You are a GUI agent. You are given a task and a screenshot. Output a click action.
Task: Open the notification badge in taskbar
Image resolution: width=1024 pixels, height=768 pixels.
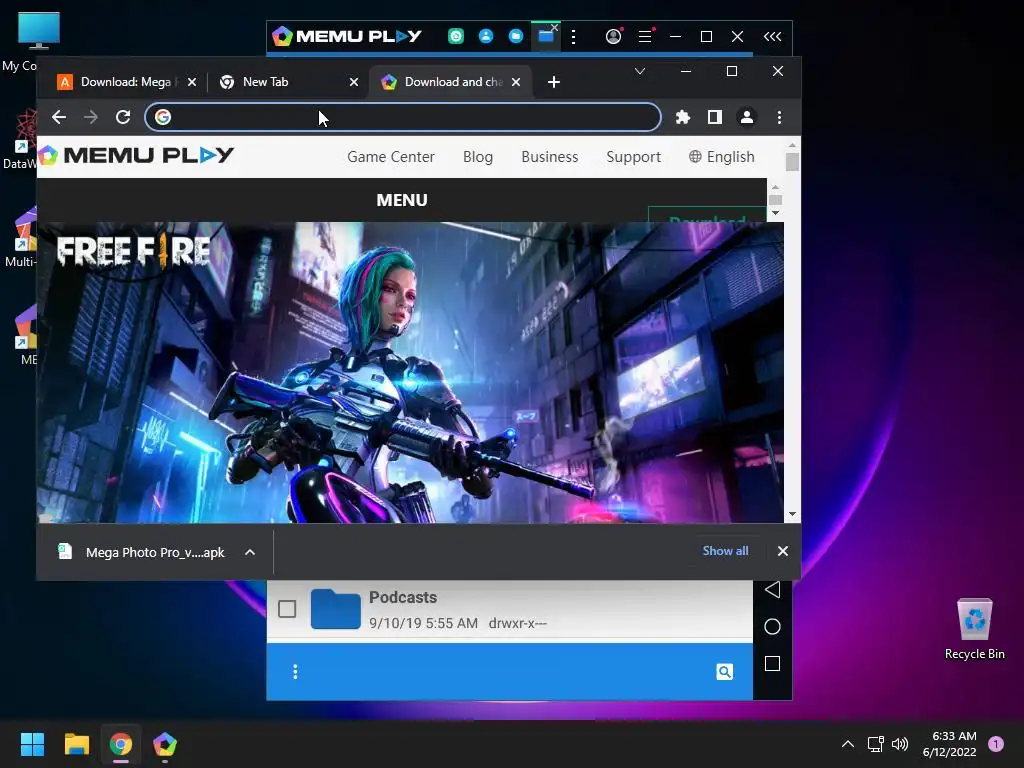[996, 744]
